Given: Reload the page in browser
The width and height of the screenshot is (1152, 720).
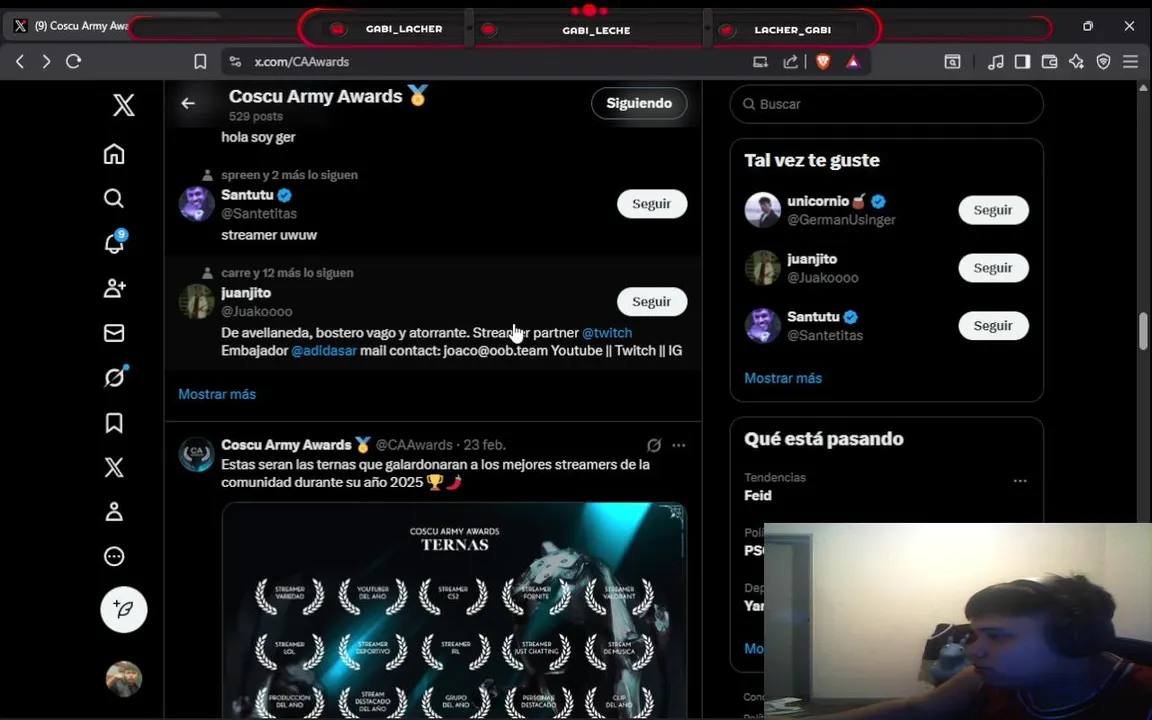Looking at the screenshot, I should point(73,62).
